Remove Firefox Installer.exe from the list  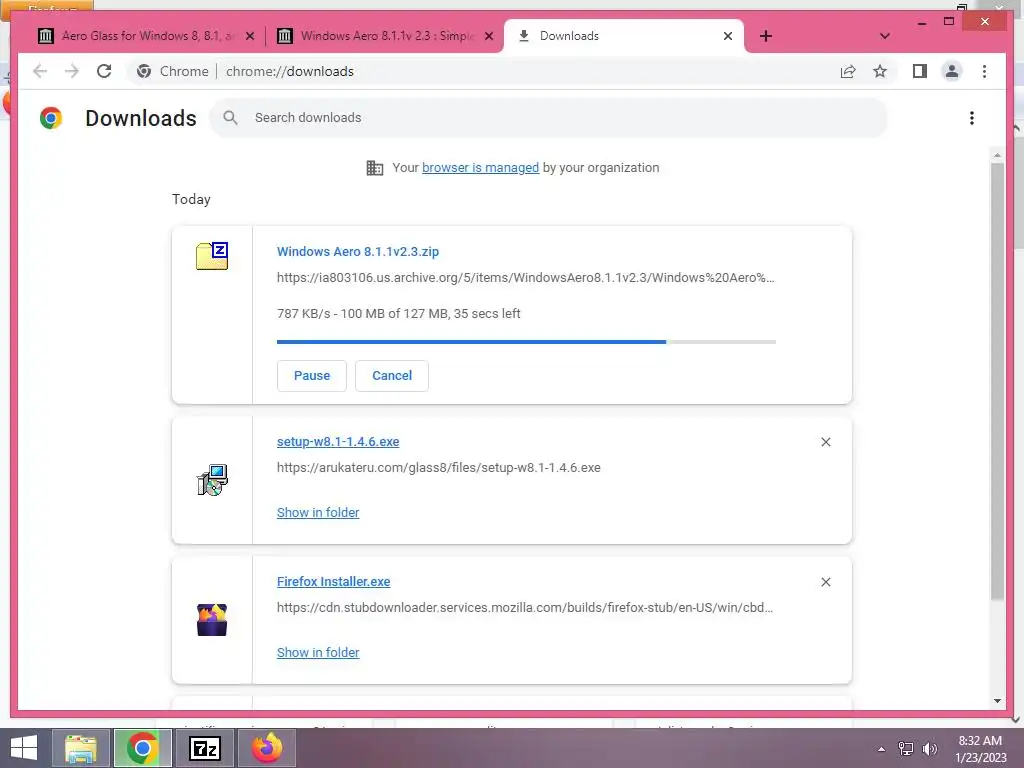coord(825,582)
